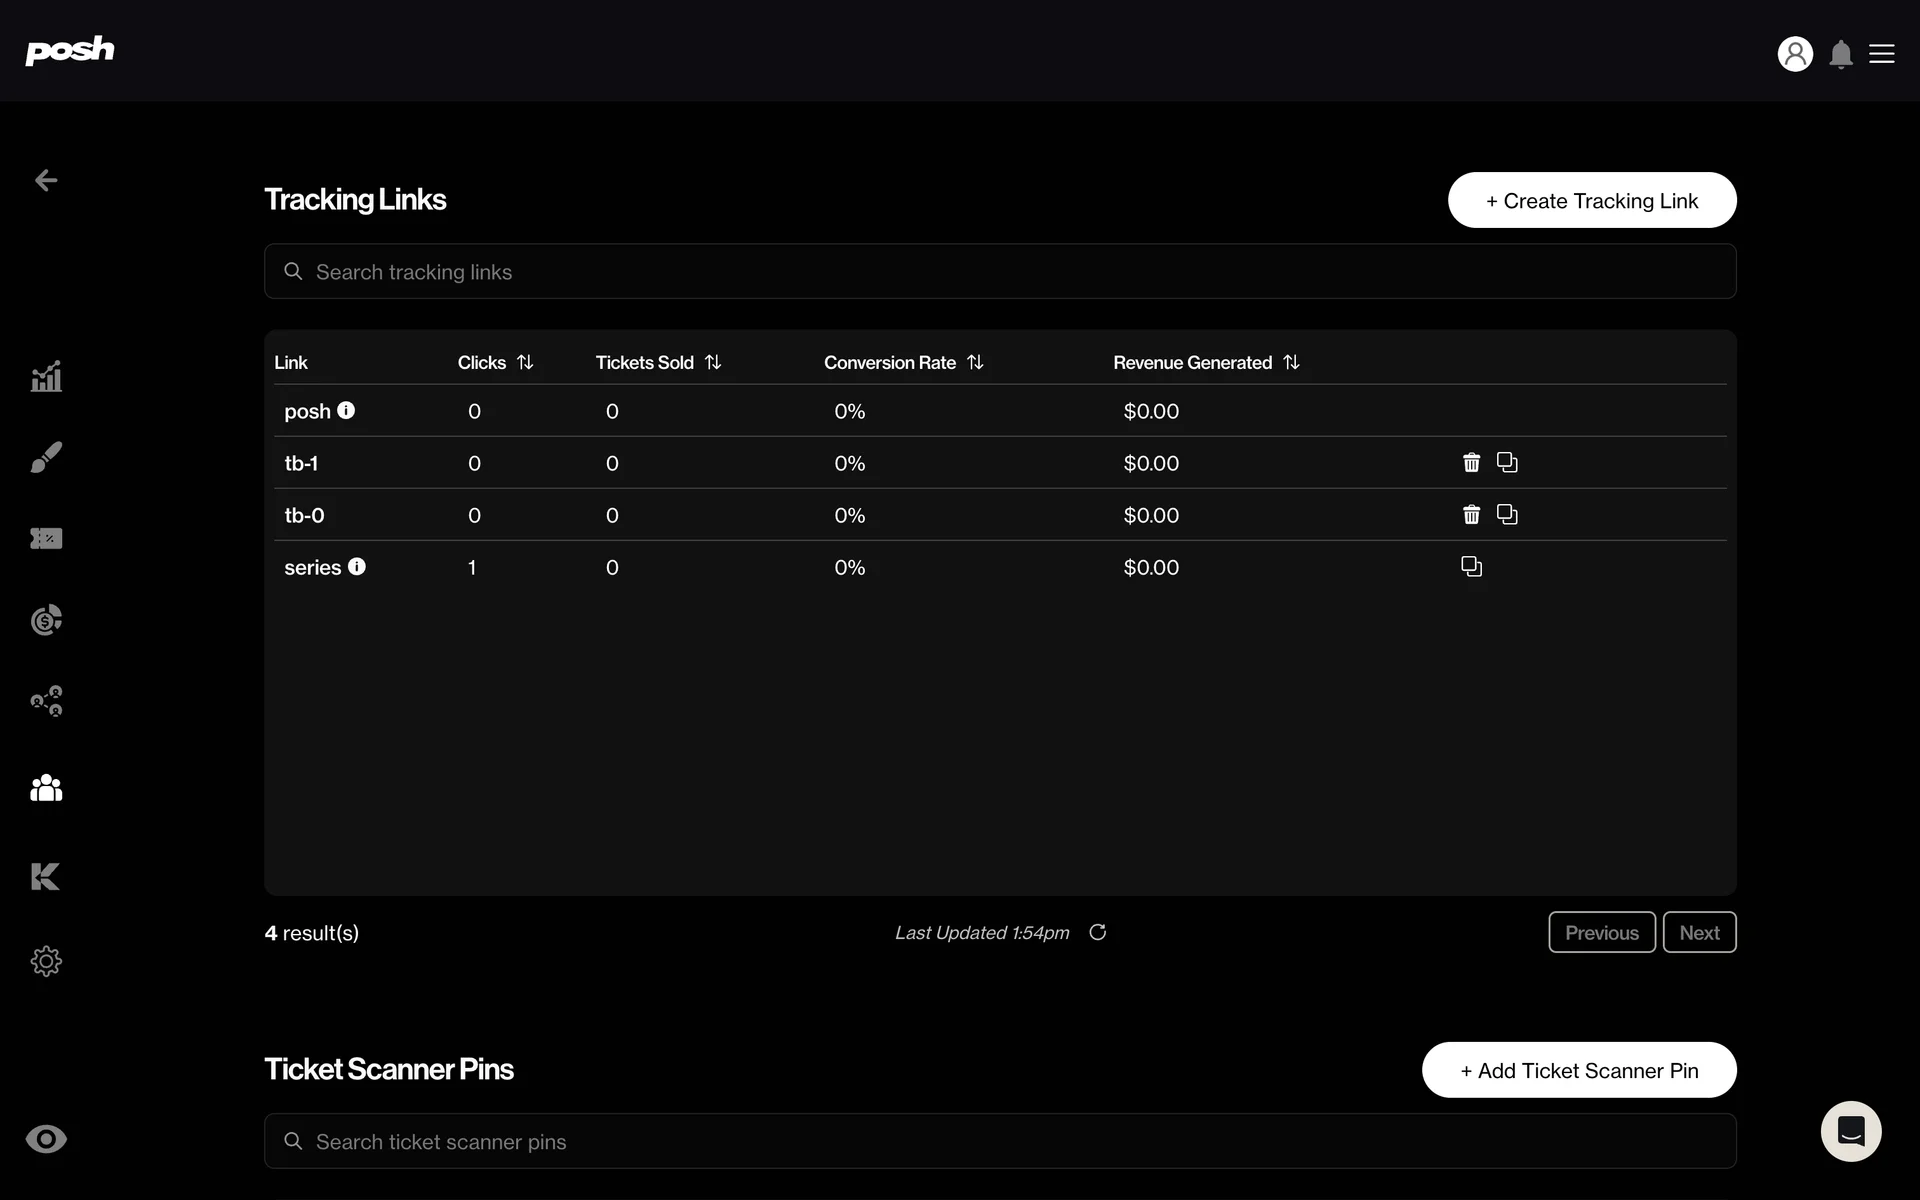Delete the tb-1 tracking link

tap(1471, 462)
